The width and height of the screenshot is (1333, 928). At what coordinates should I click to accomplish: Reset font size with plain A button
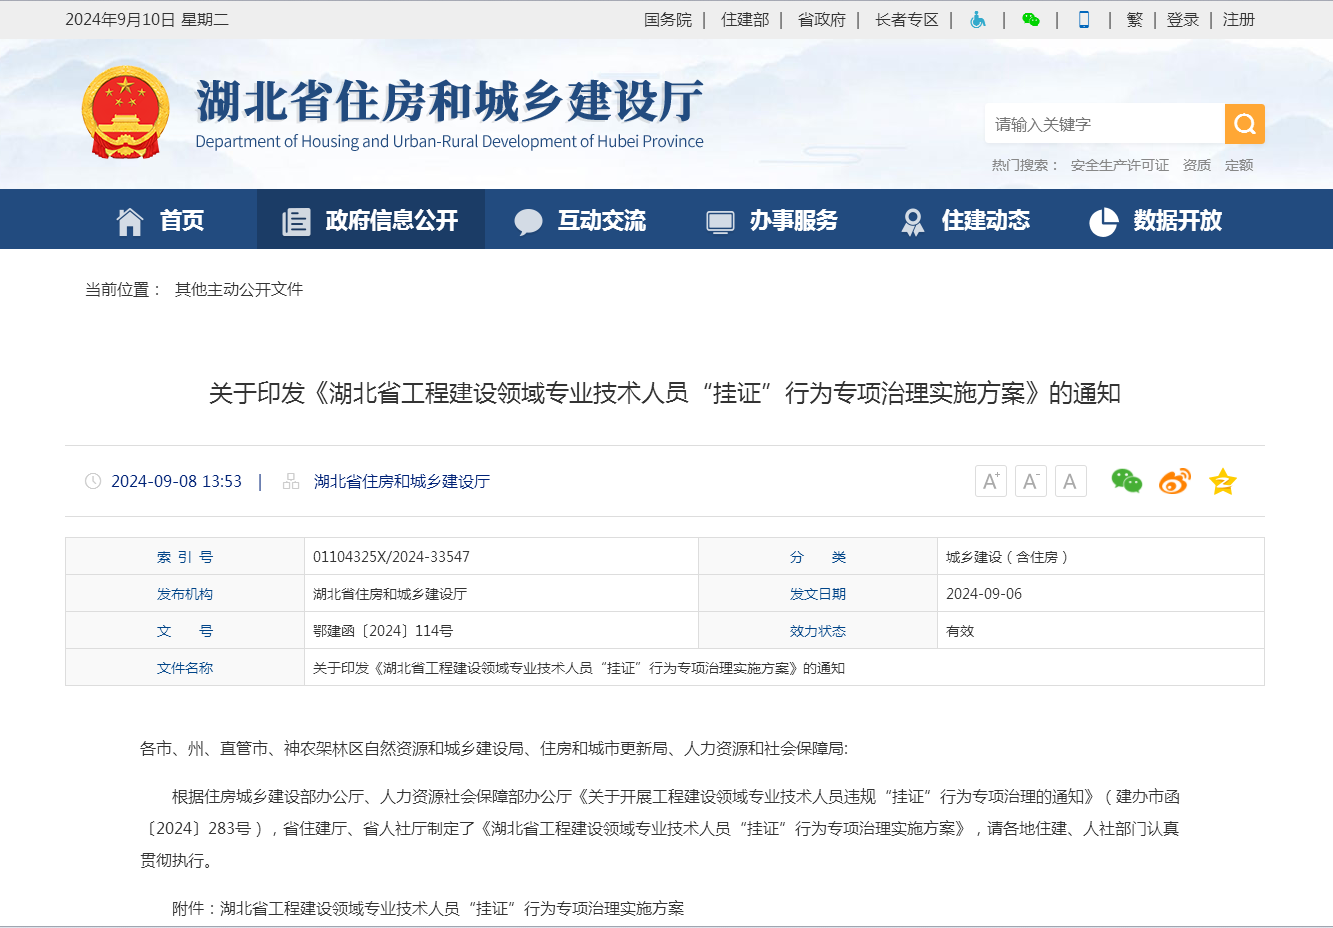[x=1070, y=482]
